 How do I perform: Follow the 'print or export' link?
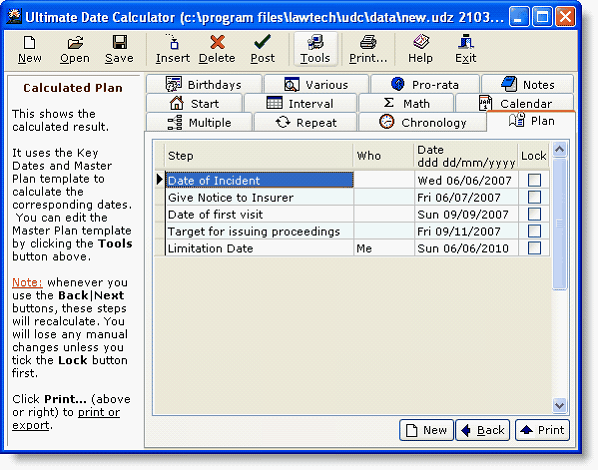tap(66, 419)
